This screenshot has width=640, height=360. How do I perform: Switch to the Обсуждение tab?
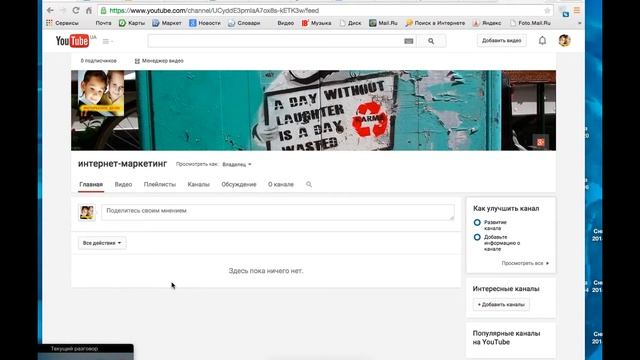pos(239,184)
